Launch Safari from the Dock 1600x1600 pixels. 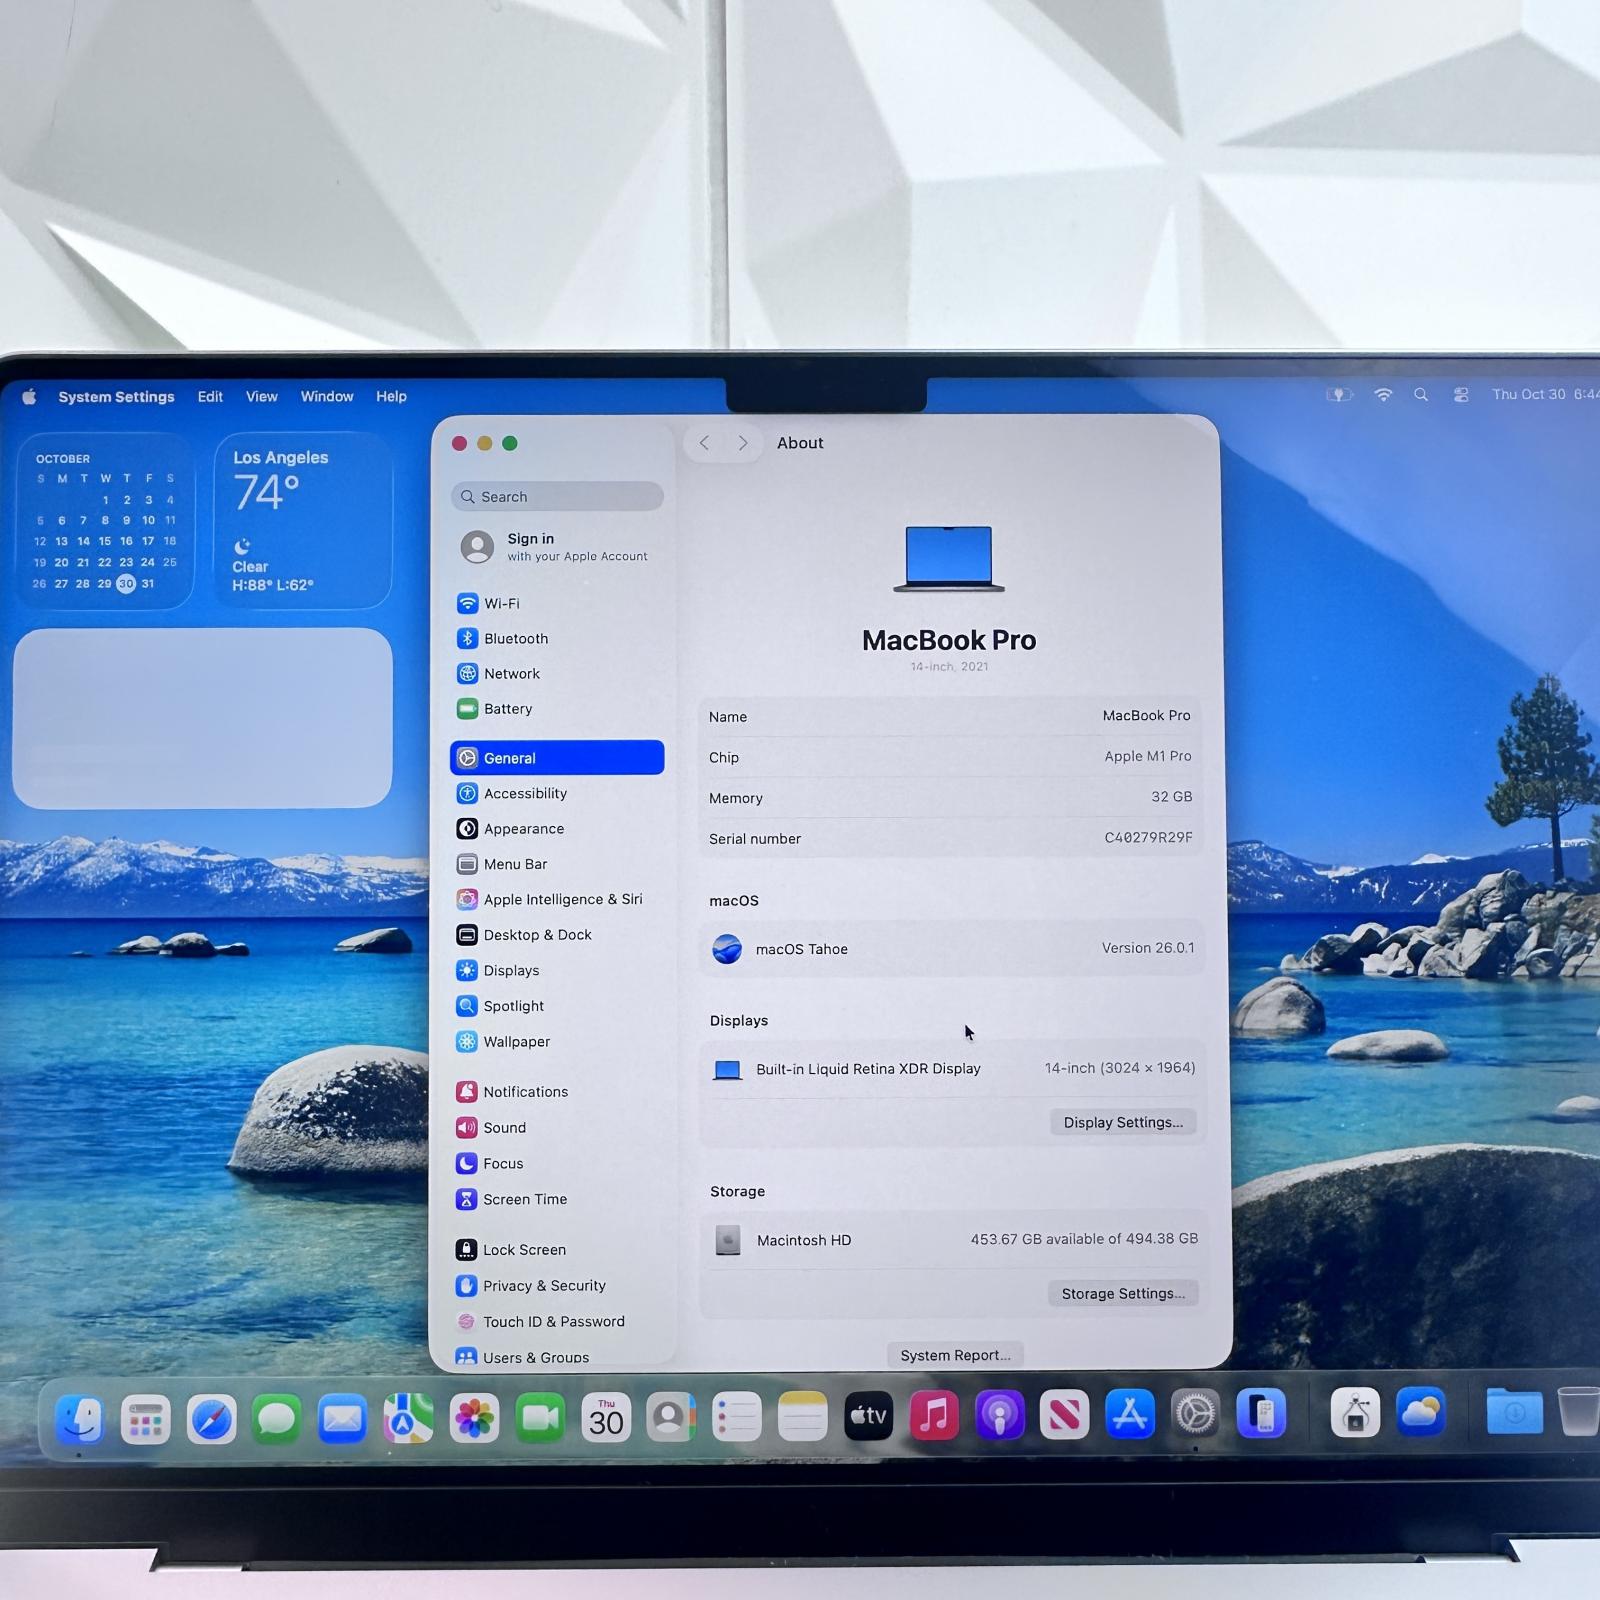pyautogui.click(x=211, y=1417)
